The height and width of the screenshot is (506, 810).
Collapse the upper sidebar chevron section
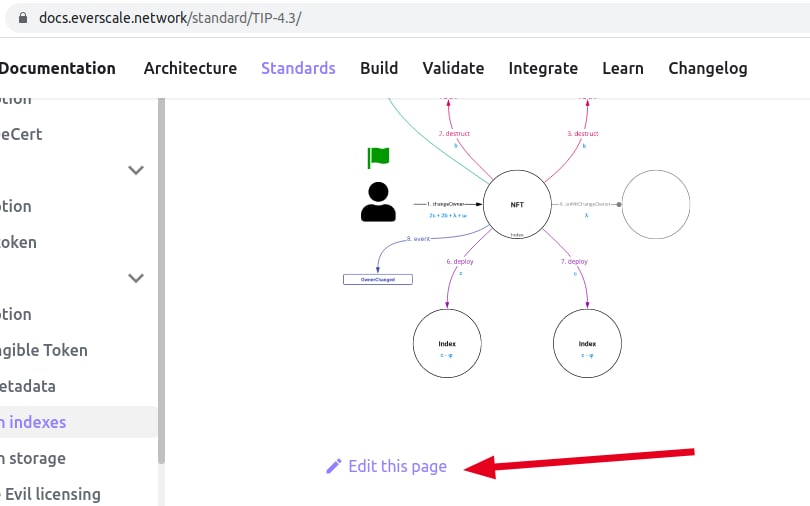pos(137,170)
